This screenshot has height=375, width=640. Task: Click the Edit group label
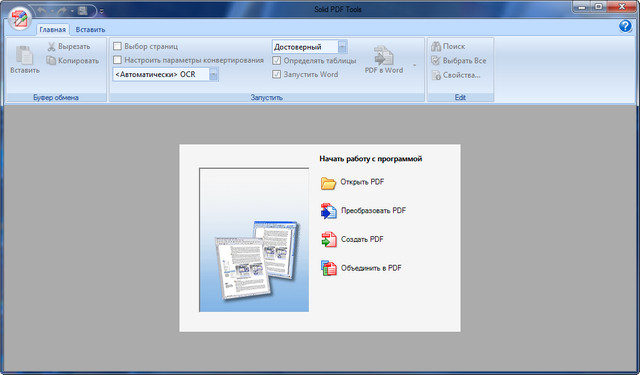click(x=460, y=98)
